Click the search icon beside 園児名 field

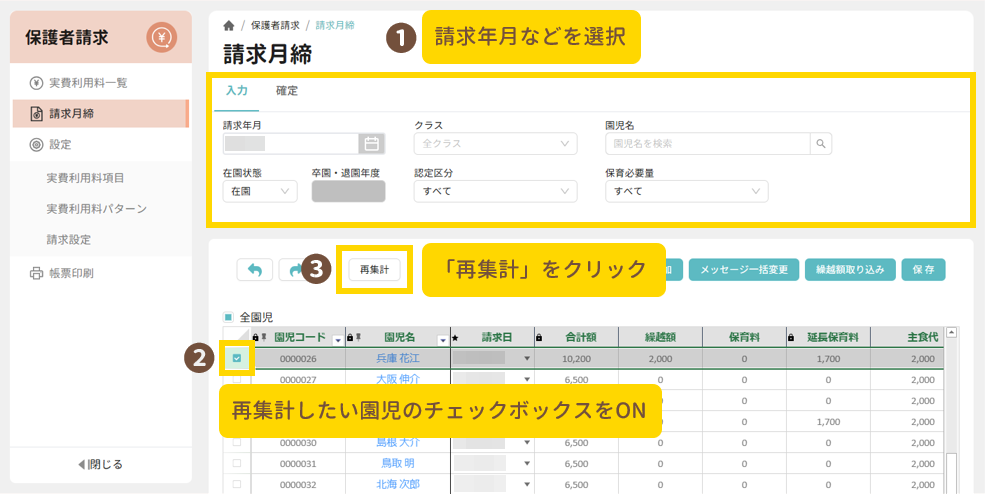820,143
